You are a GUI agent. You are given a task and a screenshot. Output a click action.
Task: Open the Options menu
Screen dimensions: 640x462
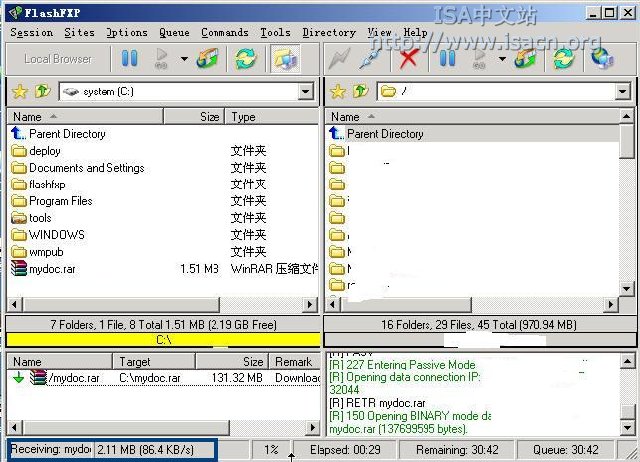[x=127, y=32]
